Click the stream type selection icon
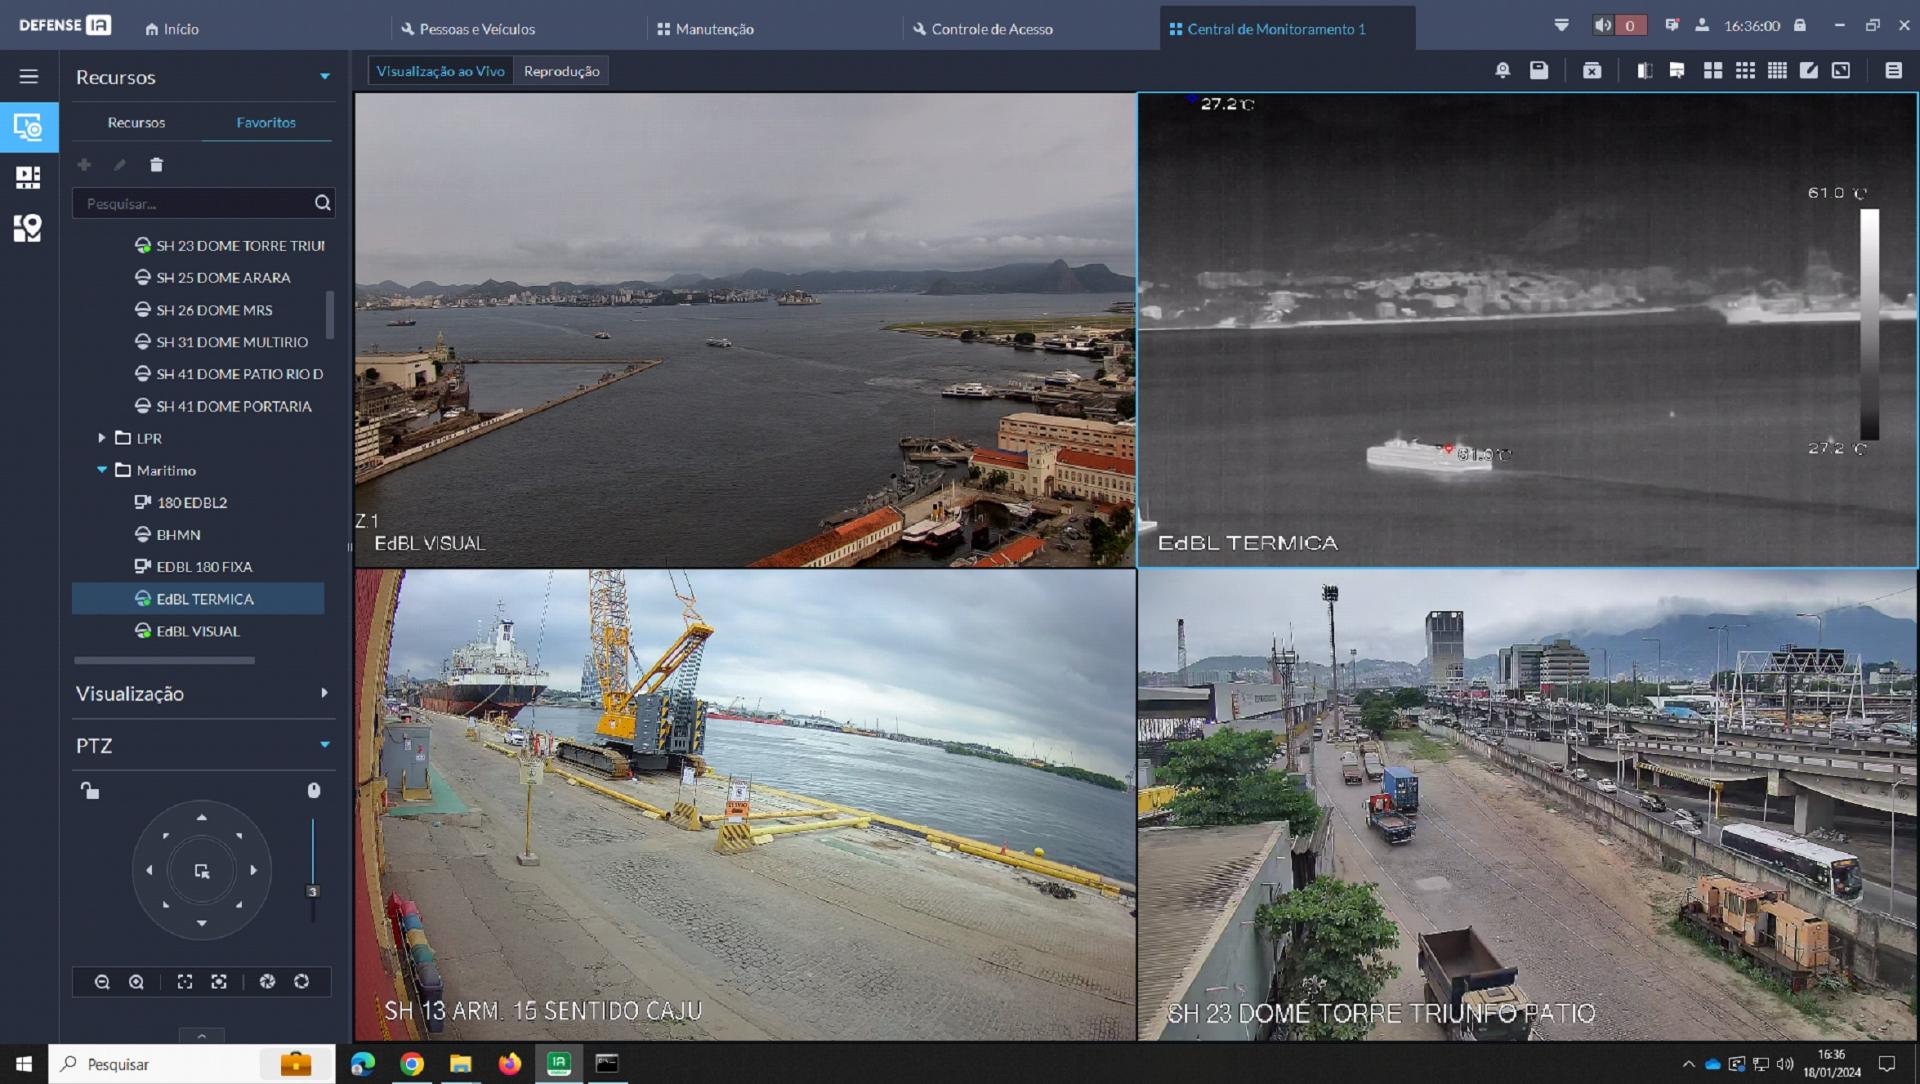 click(1677, 70)
